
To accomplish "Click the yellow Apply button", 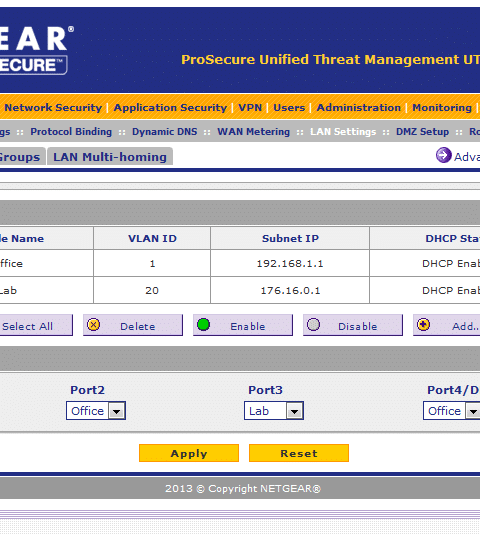I will (189, 453).
